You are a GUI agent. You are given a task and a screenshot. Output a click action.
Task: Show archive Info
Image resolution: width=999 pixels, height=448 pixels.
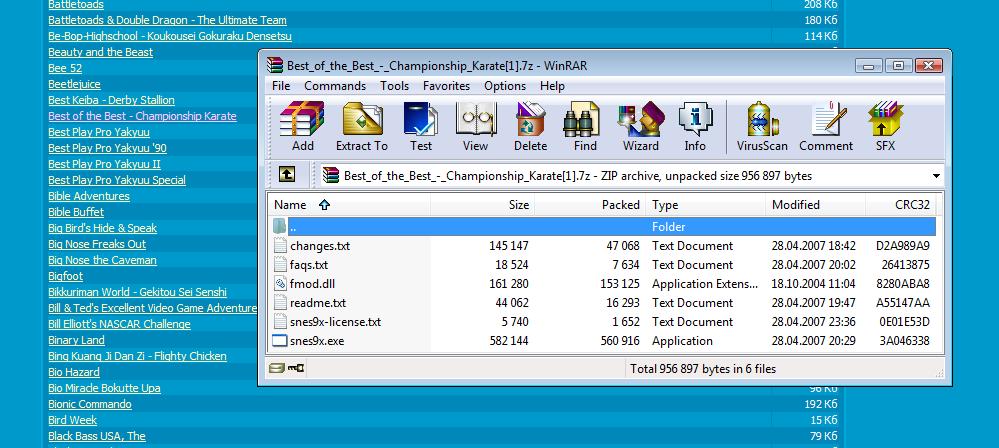[694, 127]
